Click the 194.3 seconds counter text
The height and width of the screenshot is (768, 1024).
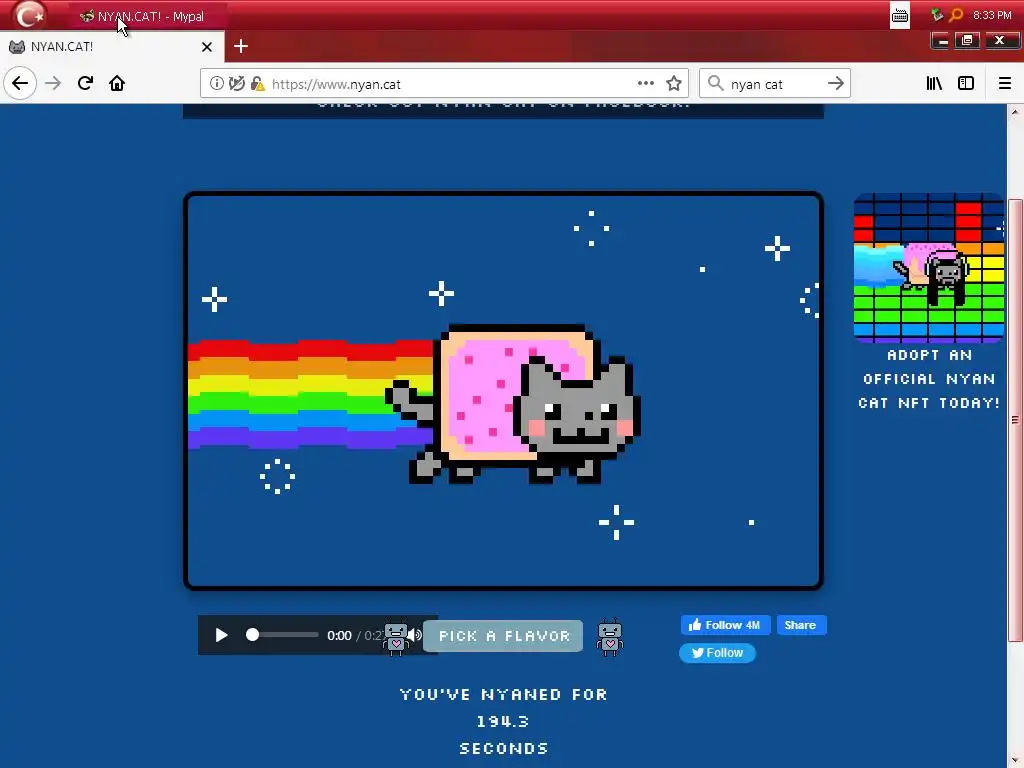(x=503, y=722)
